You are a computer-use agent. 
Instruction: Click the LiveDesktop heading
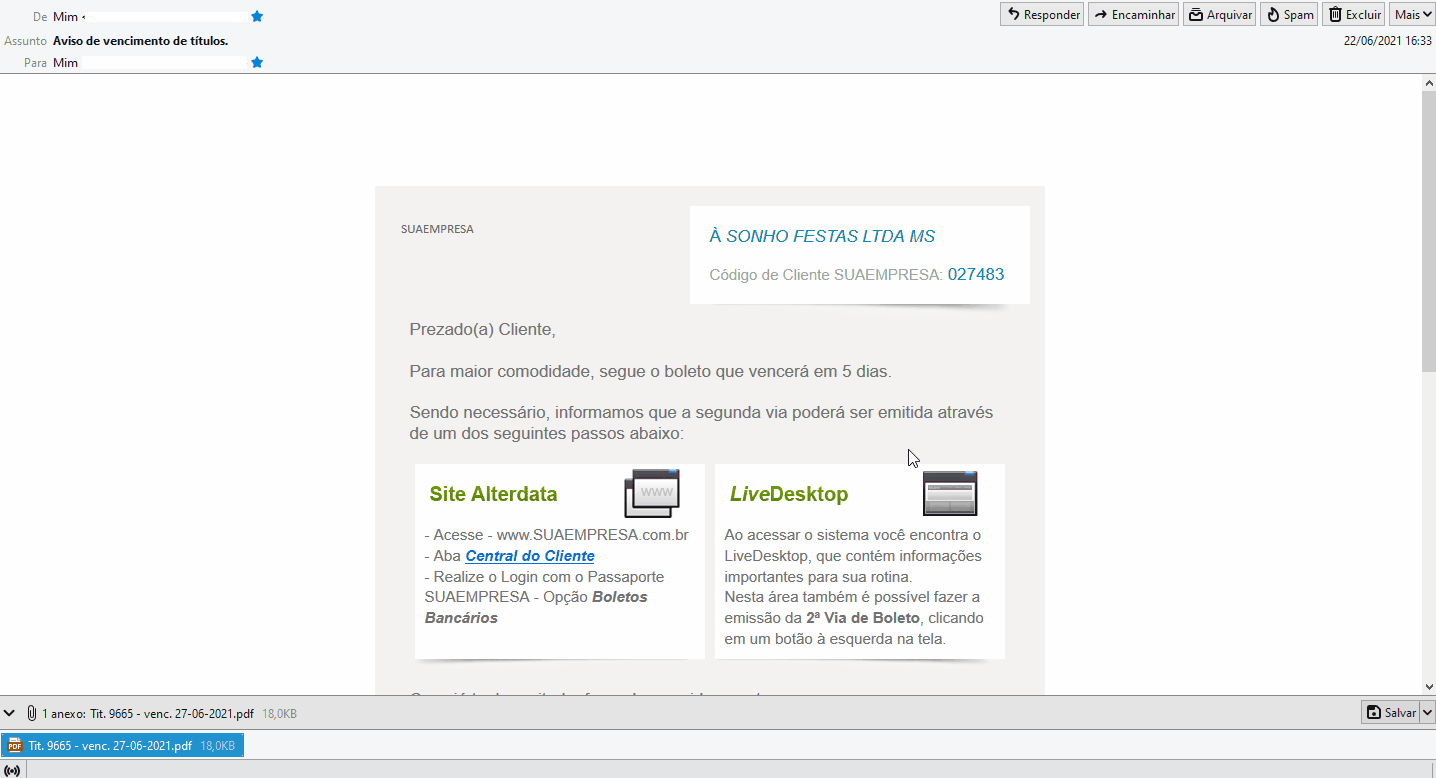coord(789,494)
